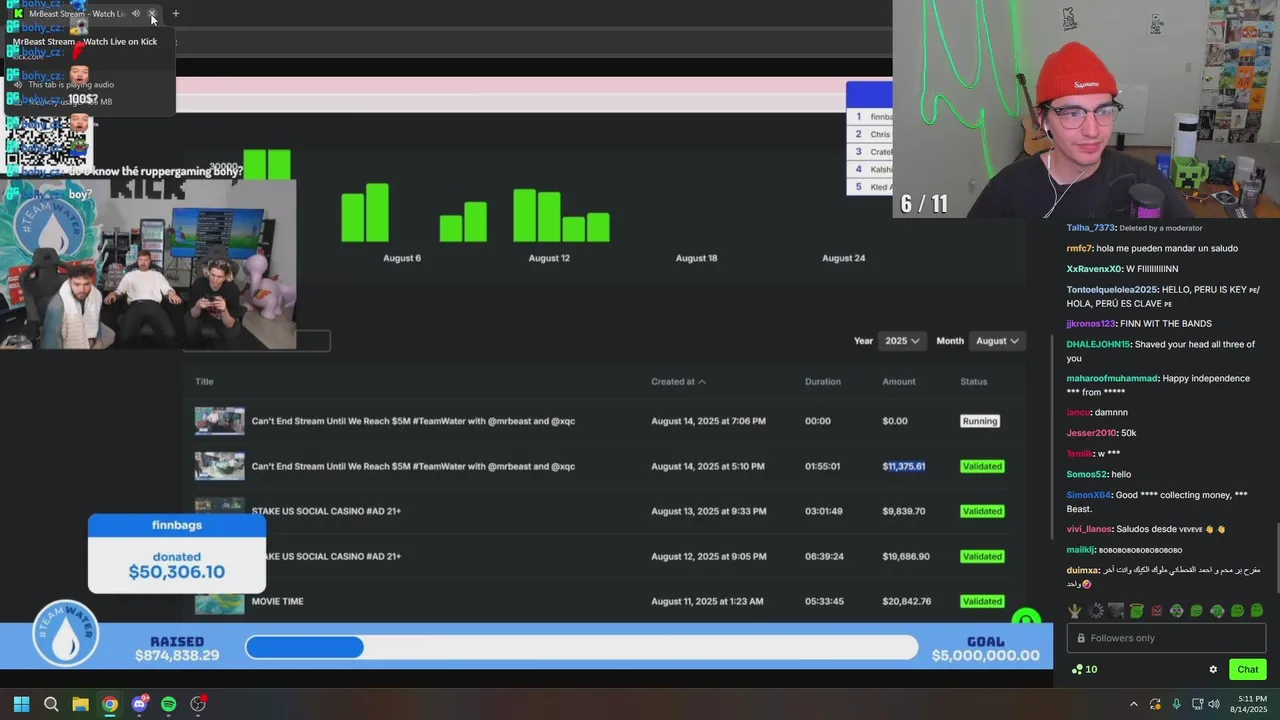Click the Status column header

tap(974, 381)
